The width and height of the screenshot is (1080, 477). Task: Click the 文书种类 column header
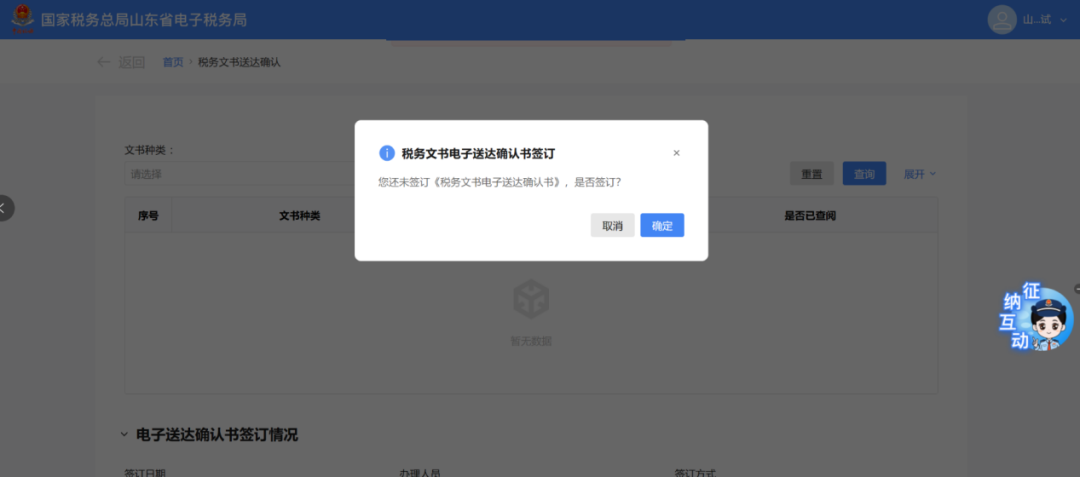(x=299, y=215)
